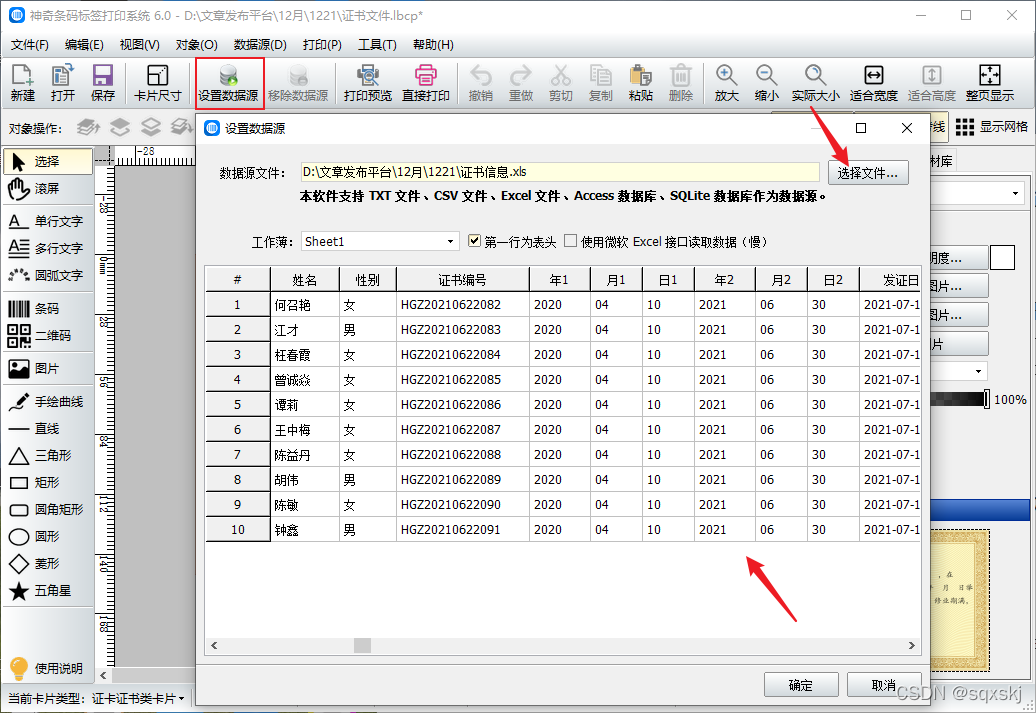The width and height of the screenshot is (1036, 713).
Task: Click the 打印预览 print preview icon
Action: coord(368,83)
